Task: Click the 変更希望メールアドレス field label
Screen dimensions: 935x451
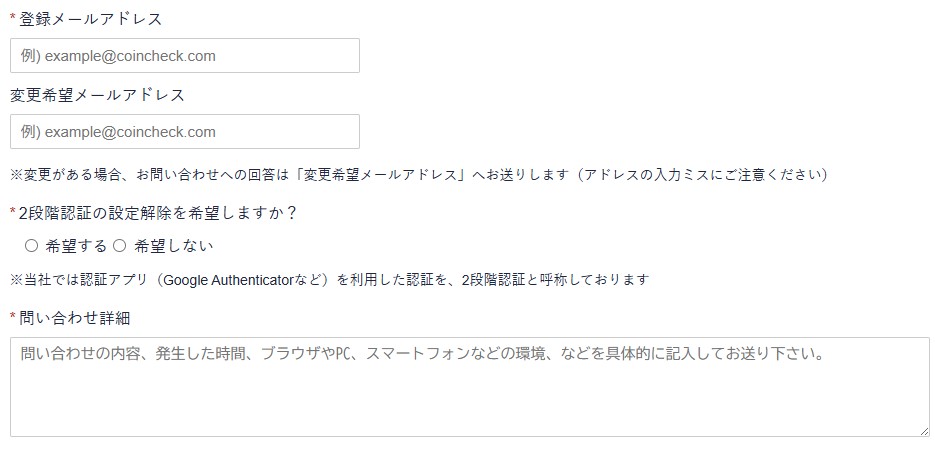Action: tap(97, 95)
